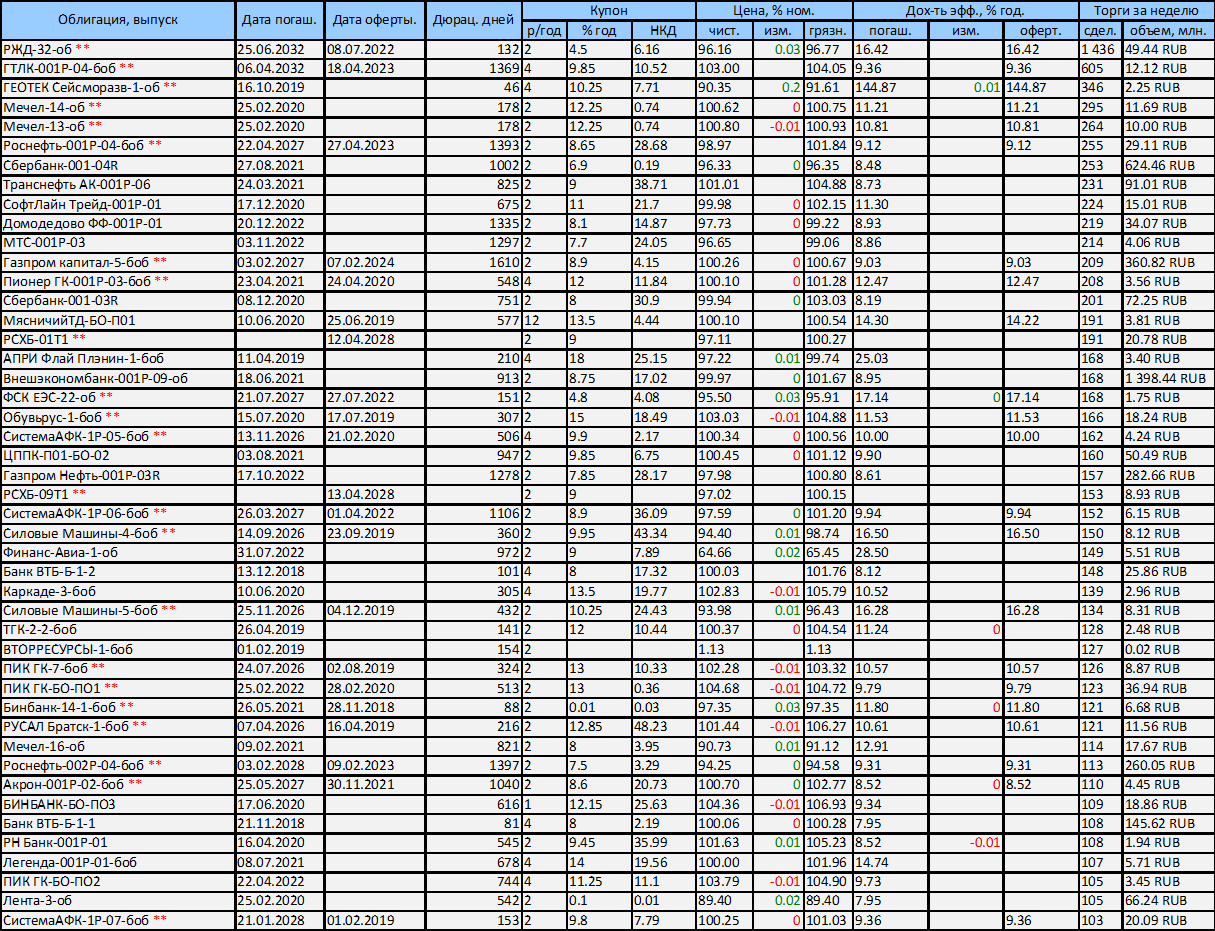Click the 'Купон' group header
The height and width of the screenshot is (931, 1215).
pyautogui.click(x=608, y=11)
